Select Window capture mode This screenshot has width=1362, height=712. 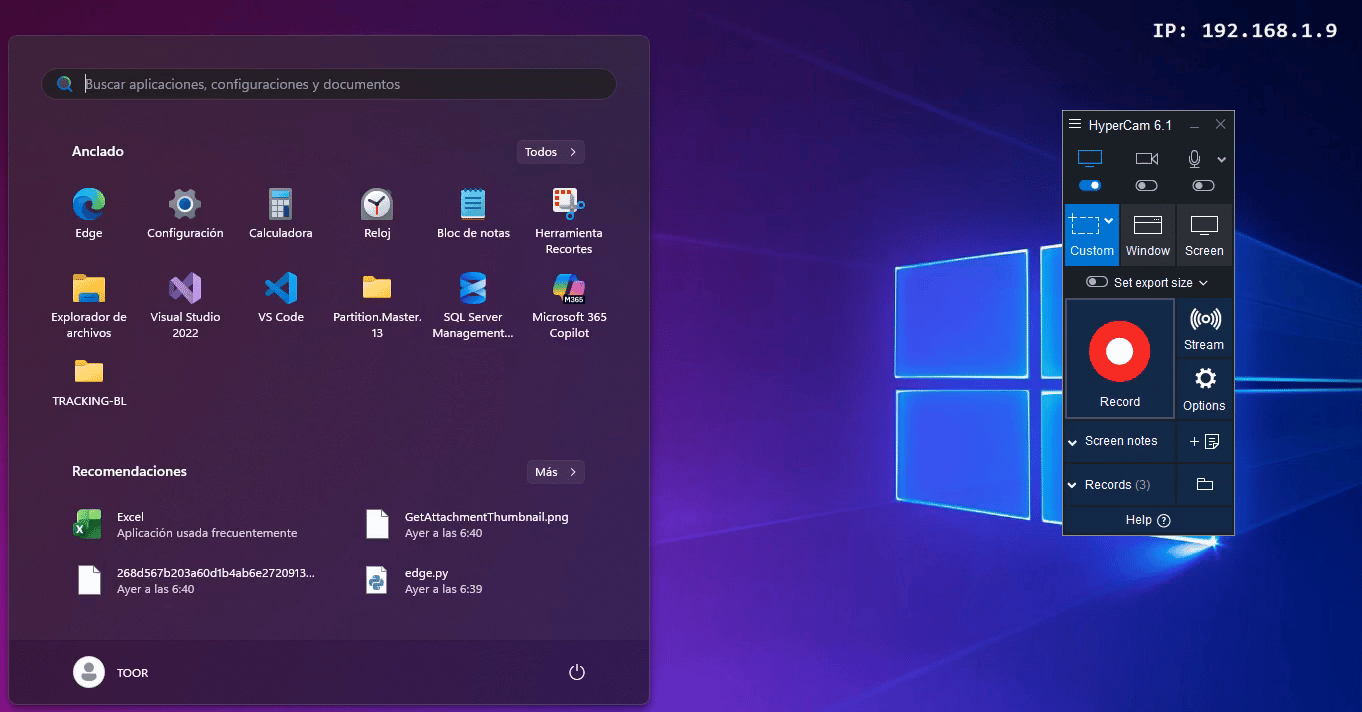point(1147,235)
